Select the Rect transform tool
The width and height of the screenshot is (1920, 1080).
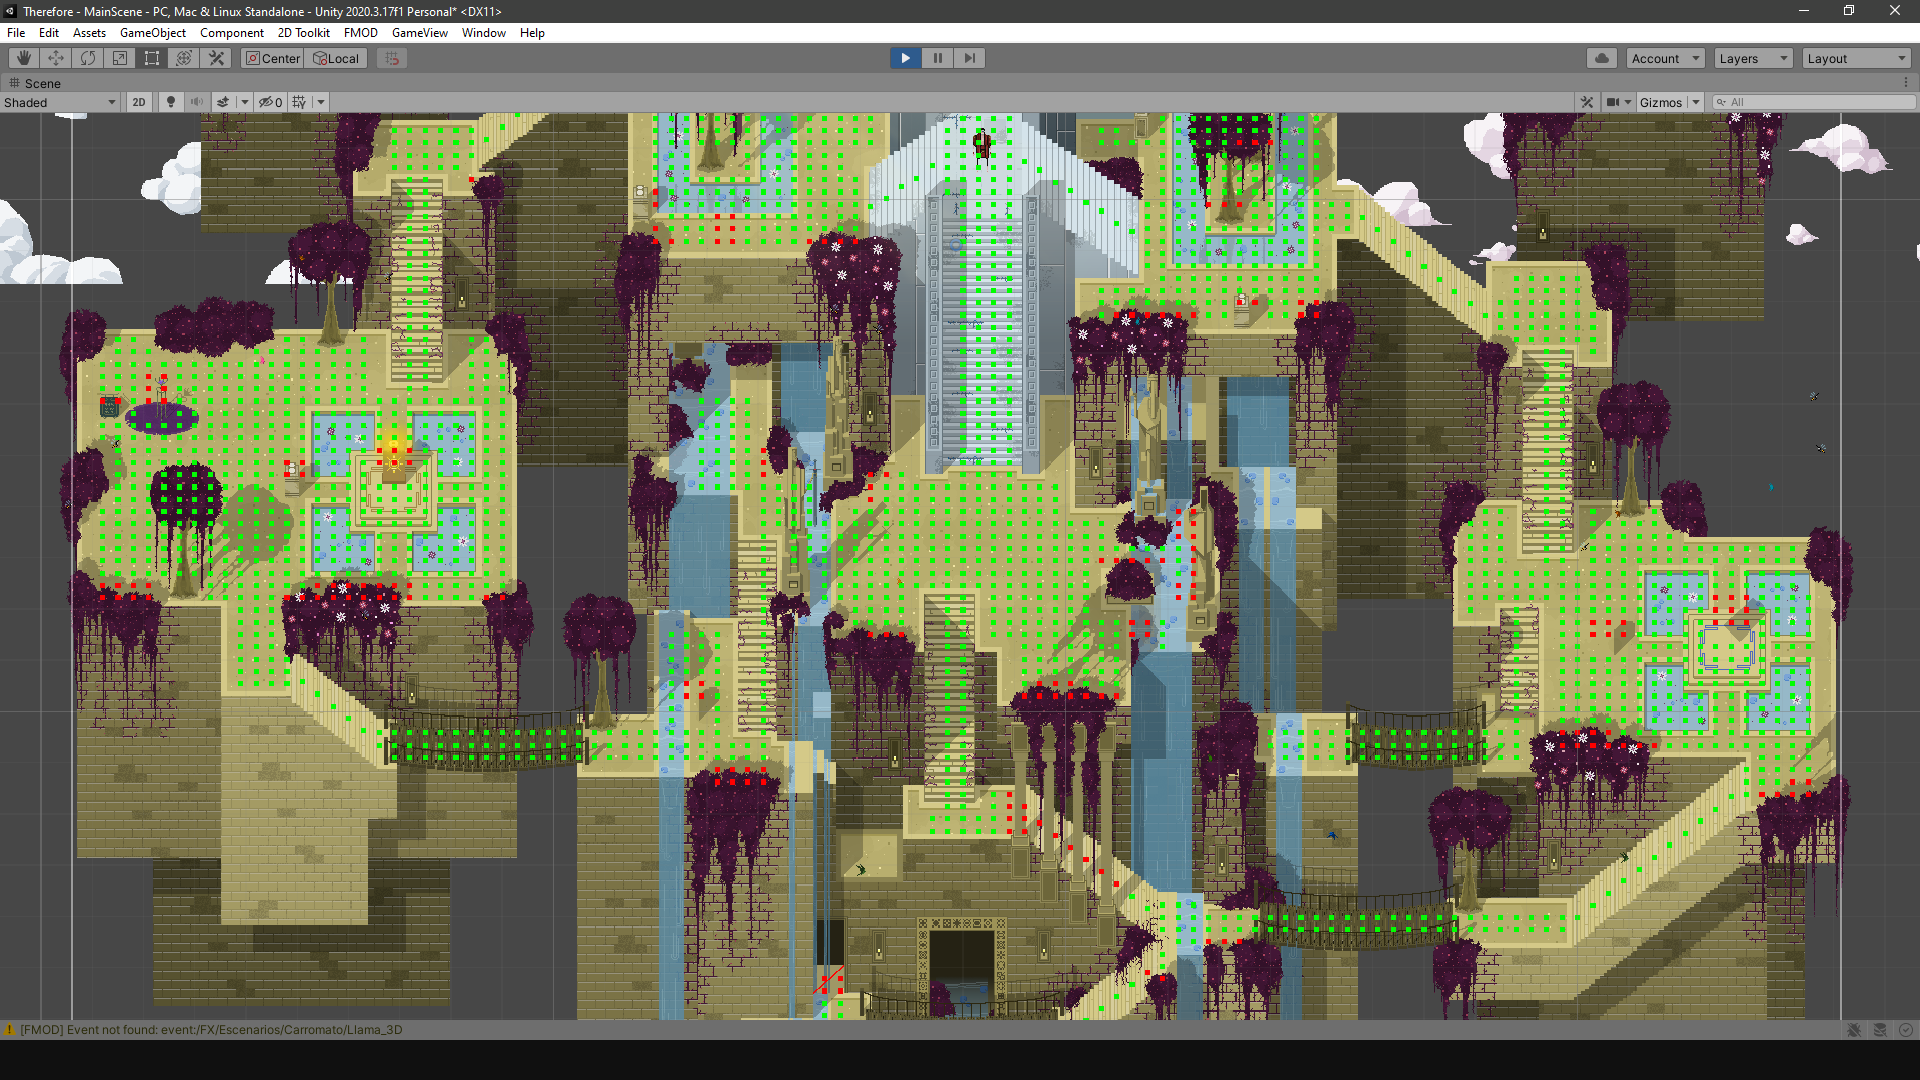pos(152,58)
